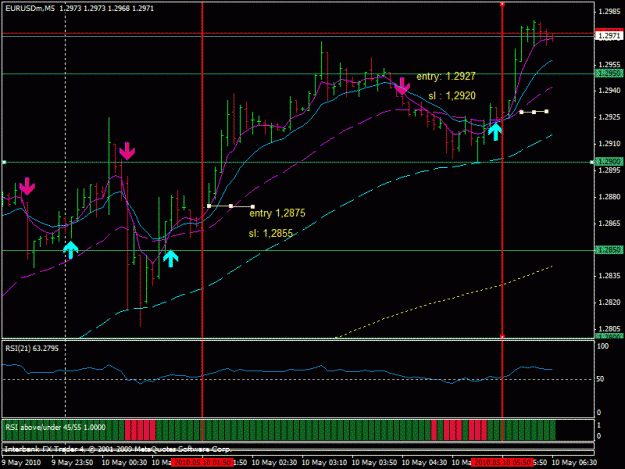This screenshot has width=625, height=469.
Task: Select the right handle of the upper-right white trendline
Action: point(546,112)
